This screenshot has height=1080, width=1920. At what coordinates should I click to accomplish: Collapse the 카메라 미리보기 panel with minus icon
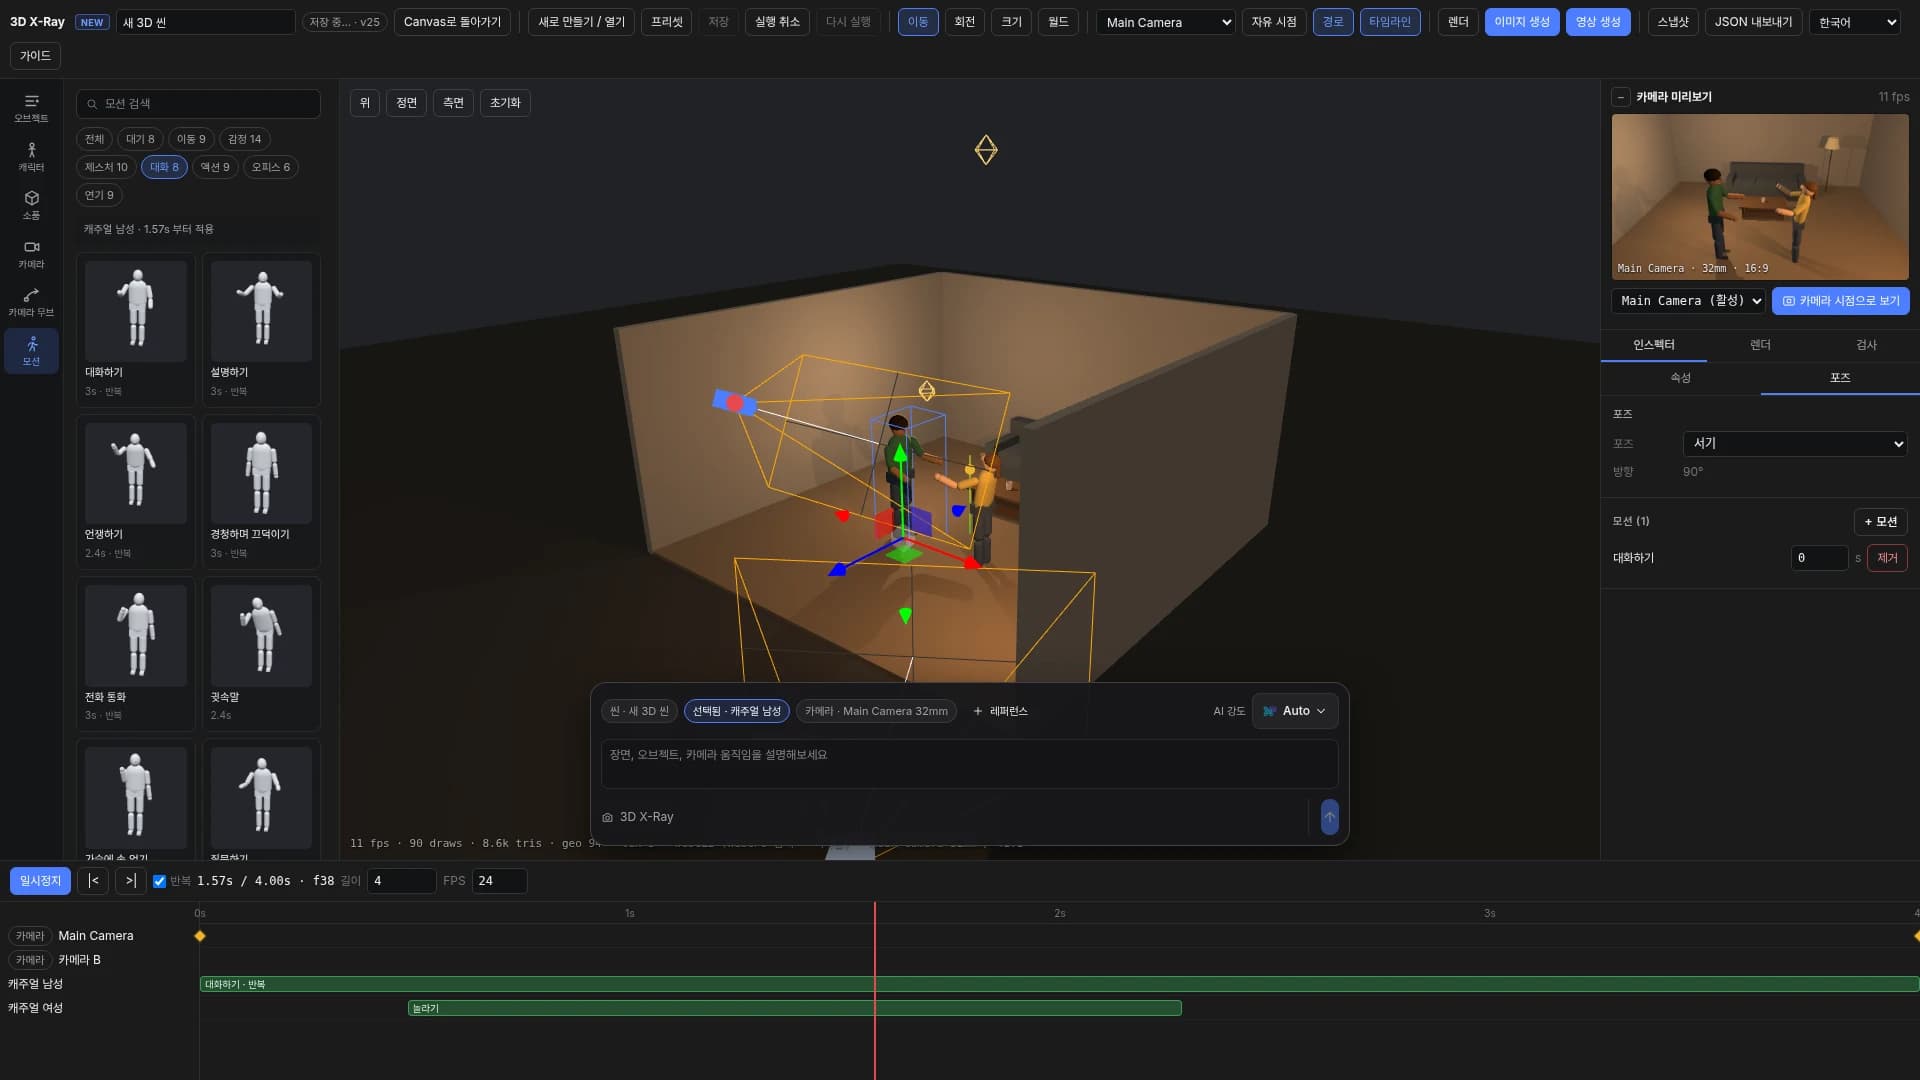1621,97
